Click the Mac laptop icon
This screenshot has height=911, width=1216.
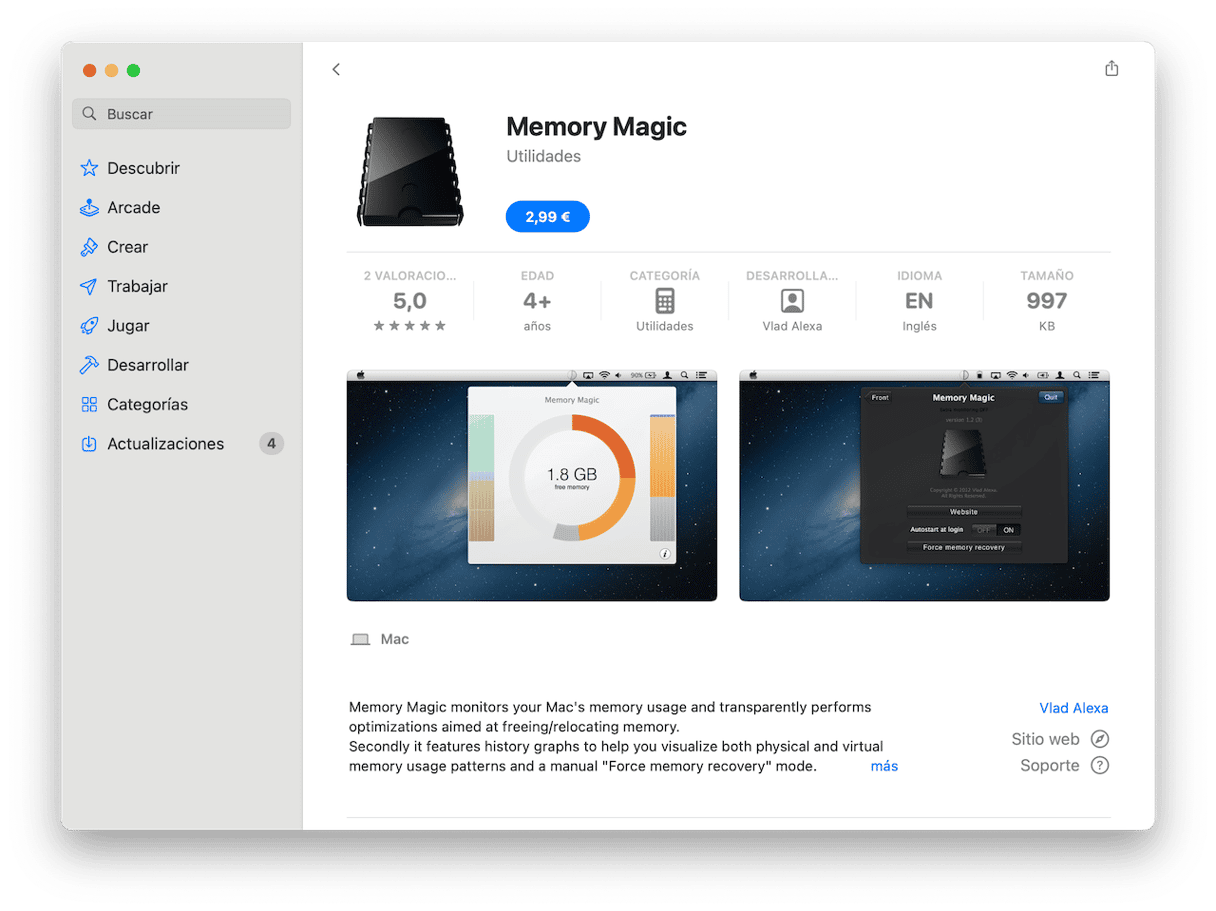click(360, 640)
